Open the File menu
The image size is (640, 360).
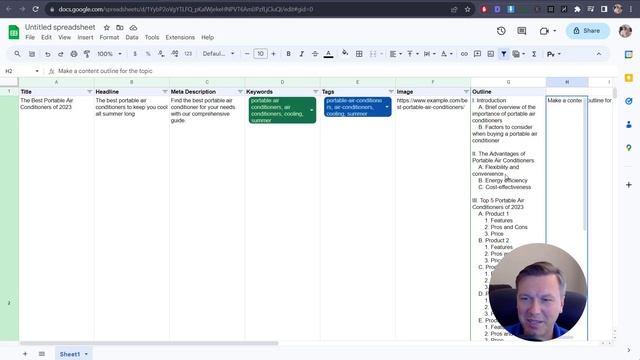click(x=30, y=38)
